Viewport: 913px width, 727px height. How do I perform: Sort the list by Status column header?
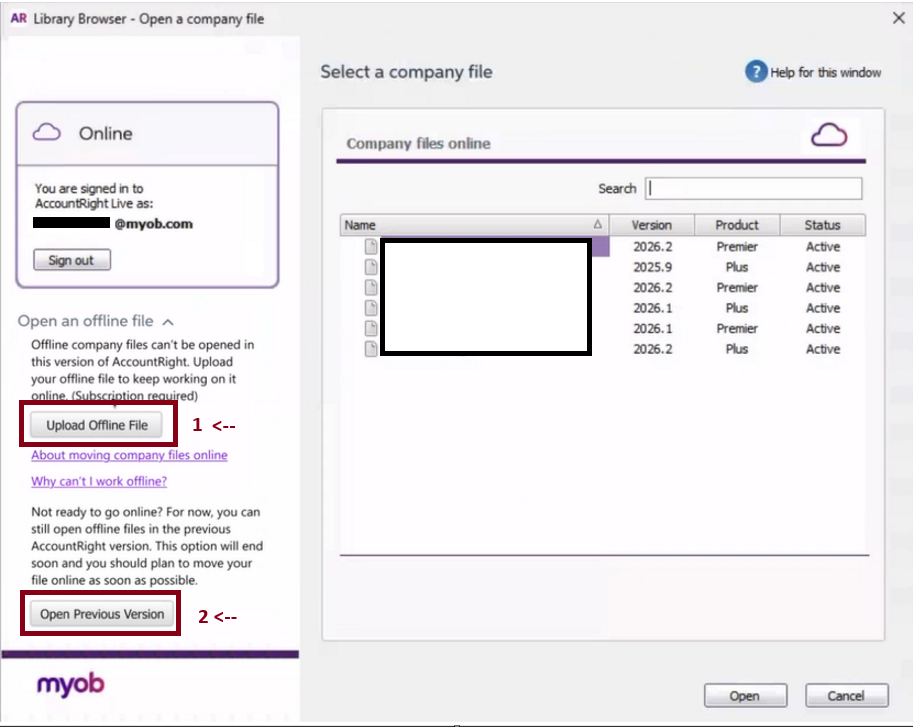(x=822, y=225)
